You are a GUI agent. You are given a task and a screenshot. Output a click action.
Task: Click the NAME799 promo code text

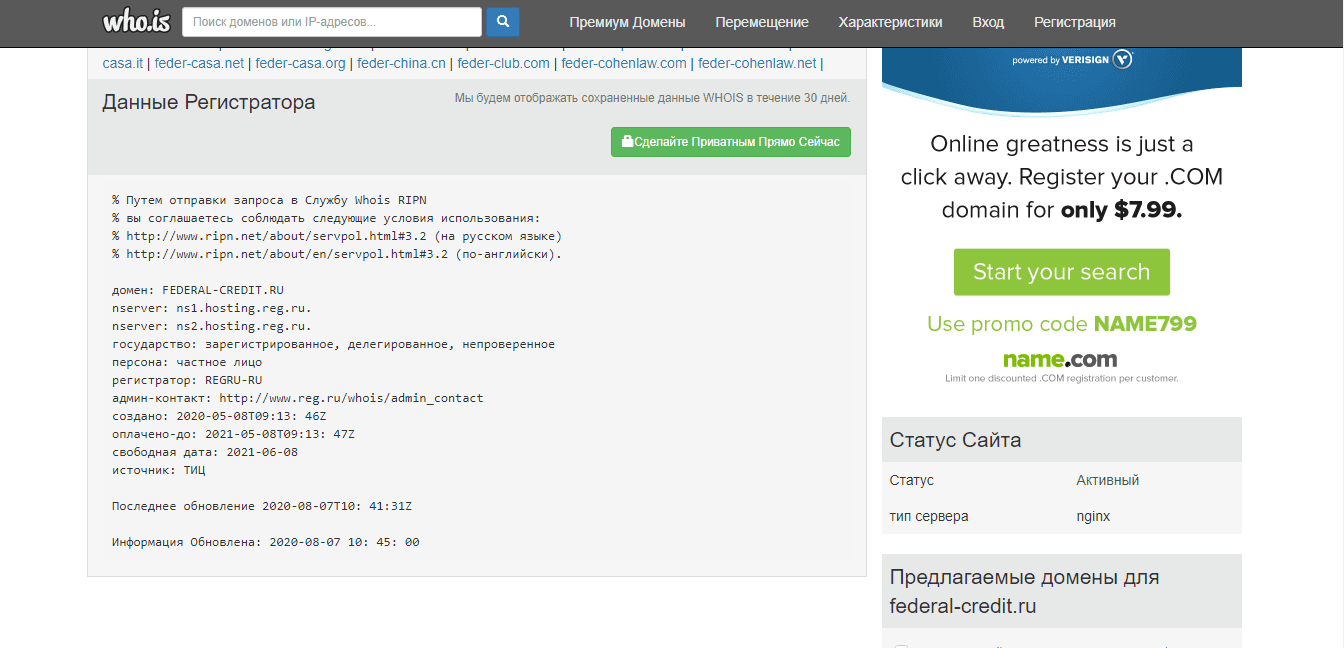coord(1145,324)
